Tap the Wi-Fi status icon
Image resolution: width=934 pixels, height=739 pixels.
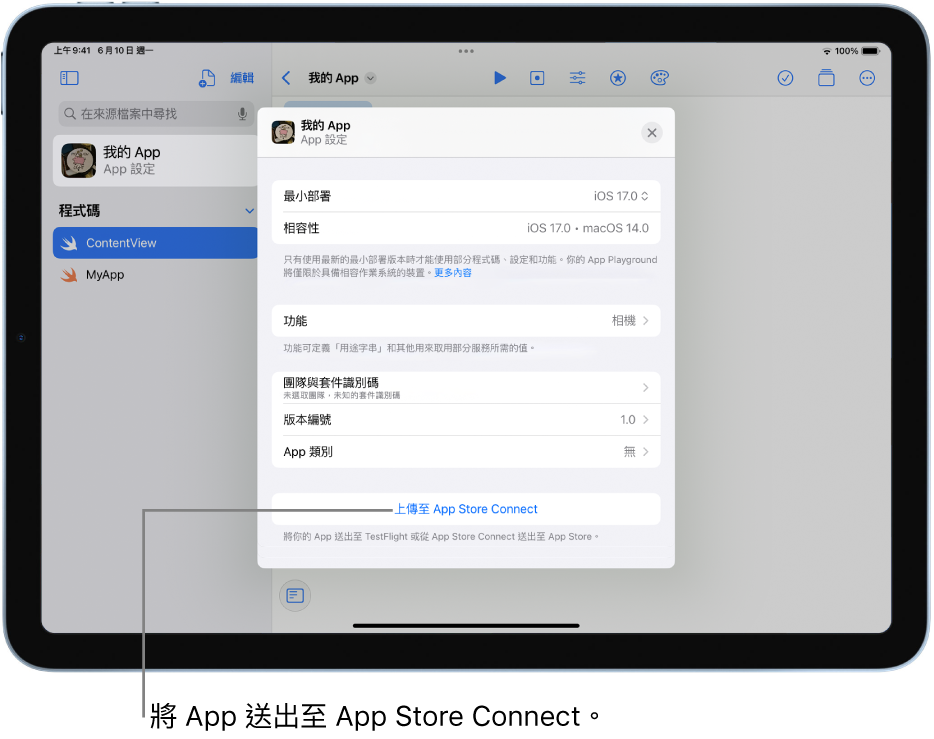click(x=827, y=51)
